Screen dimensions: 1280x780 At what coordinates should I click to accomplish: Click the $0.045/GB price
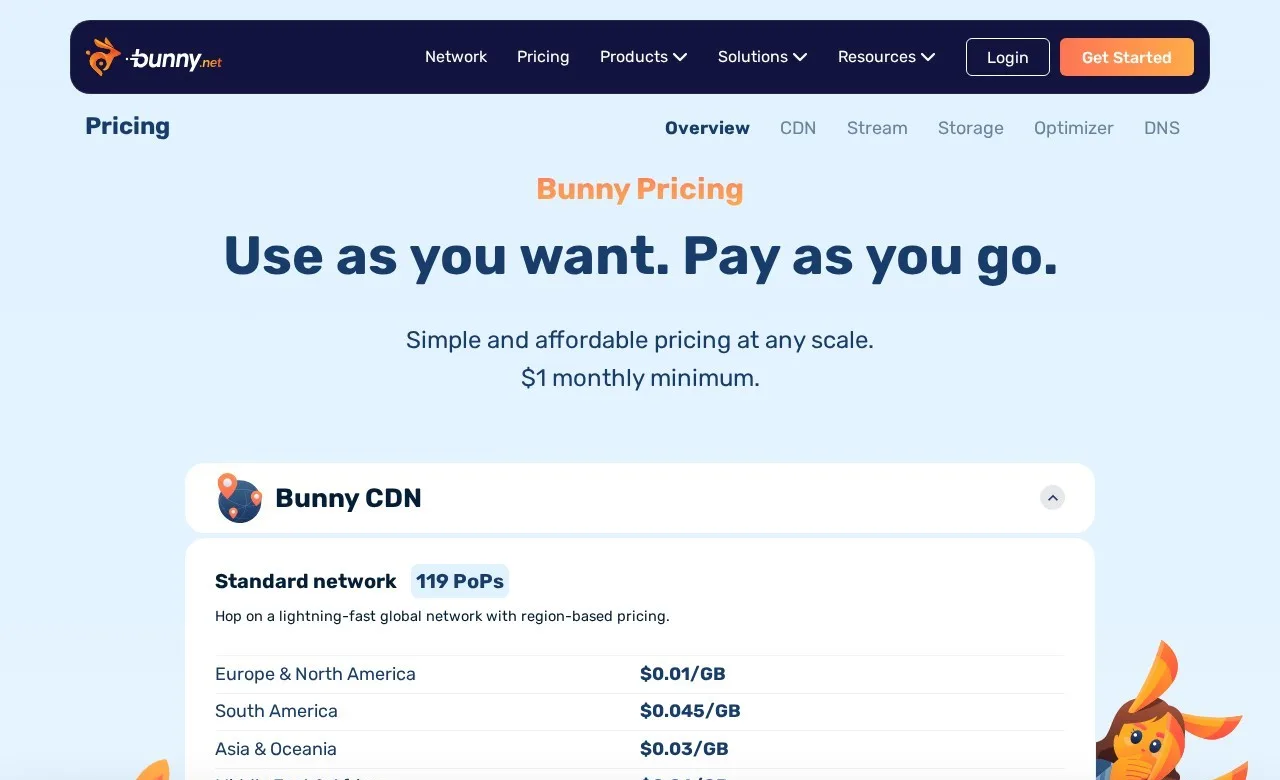click(x=690, y=711)
